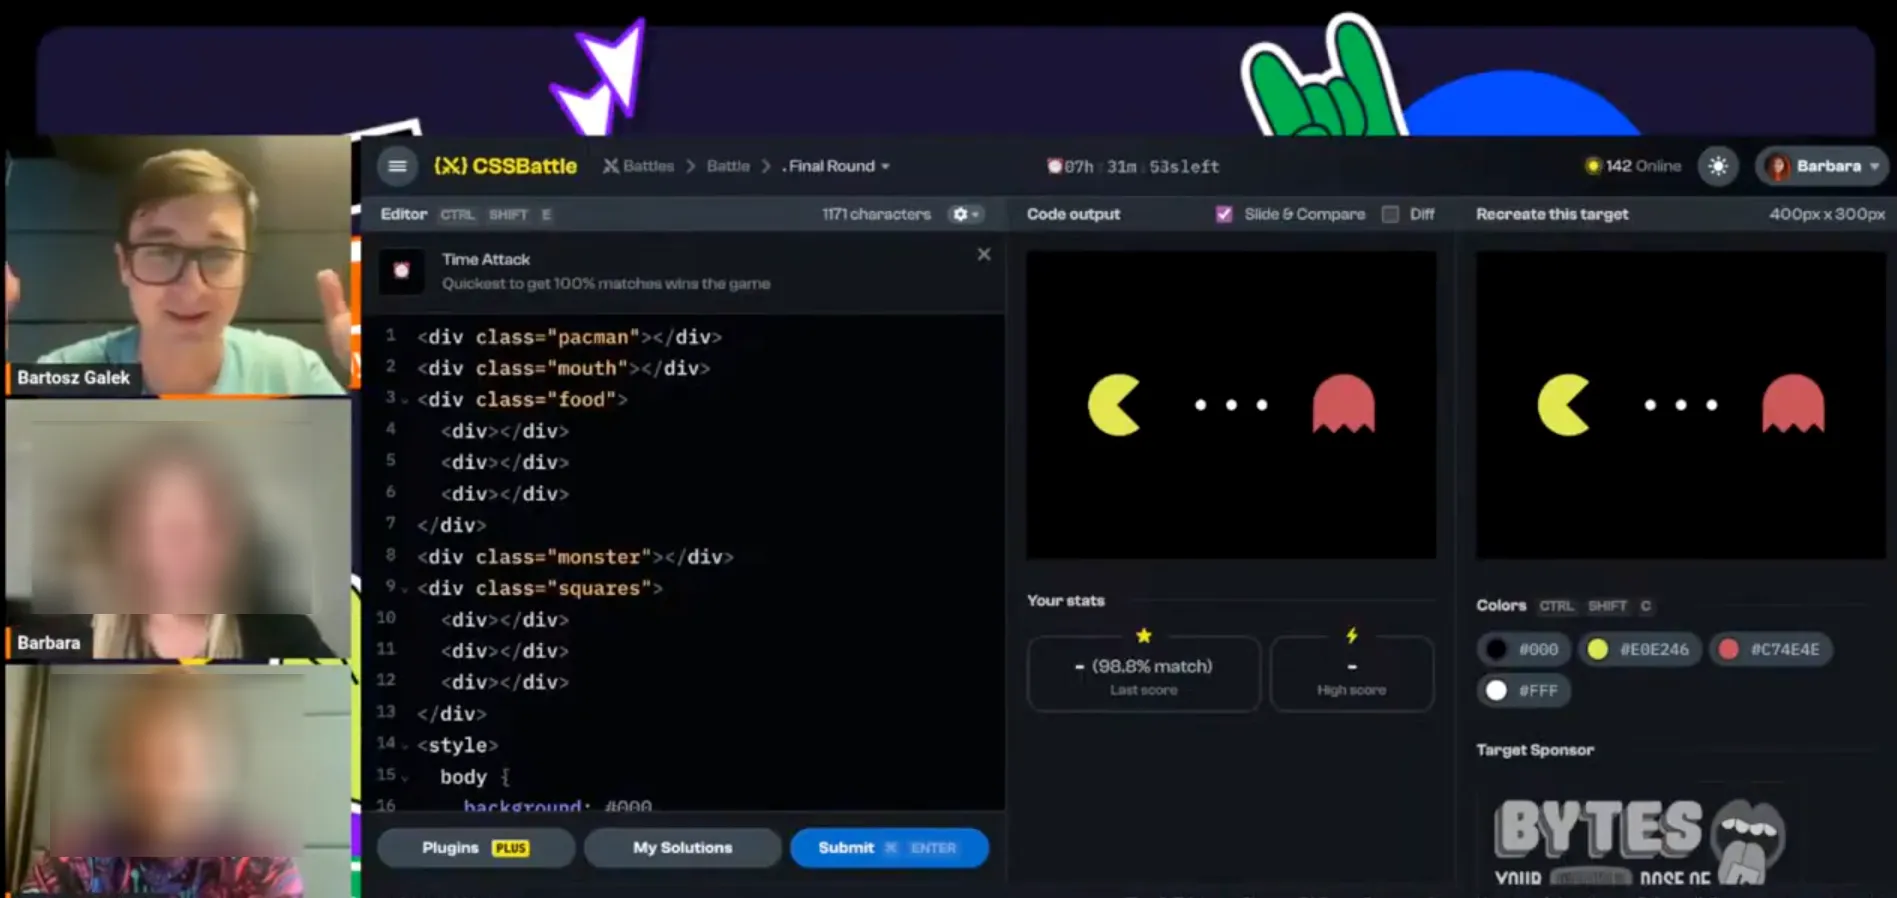Toggle the Slide & Compare checkbox
Image resolution: width=1897 pixels, height=898 pixels.
[x=1224, y=214]
